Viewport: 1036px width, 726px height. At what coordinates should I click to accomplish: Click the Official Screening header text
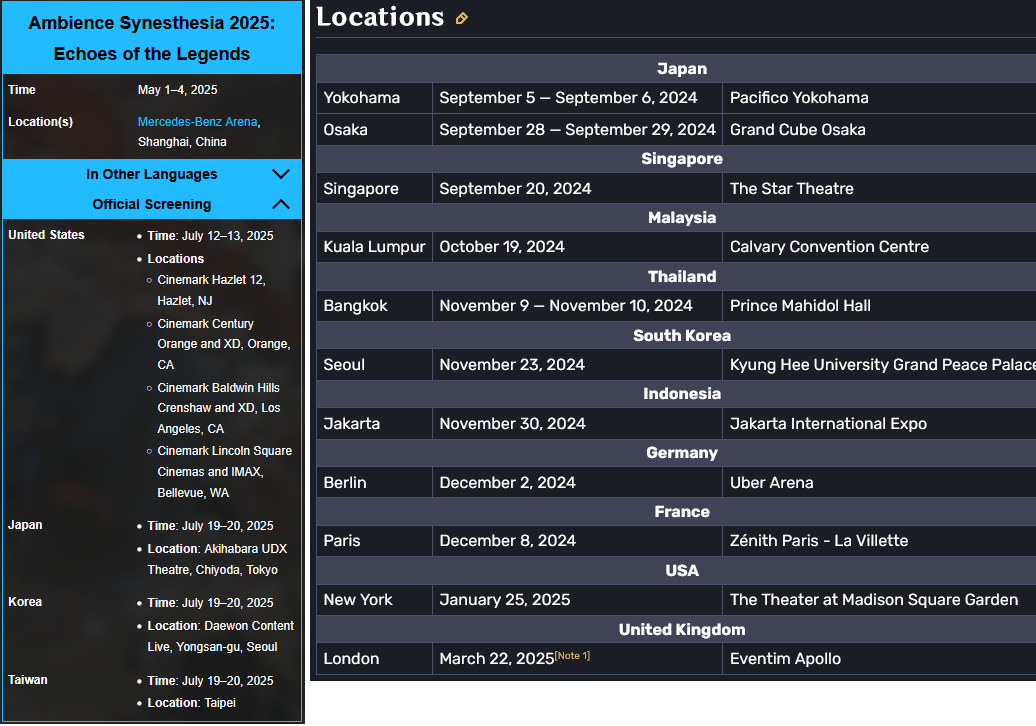151,204
